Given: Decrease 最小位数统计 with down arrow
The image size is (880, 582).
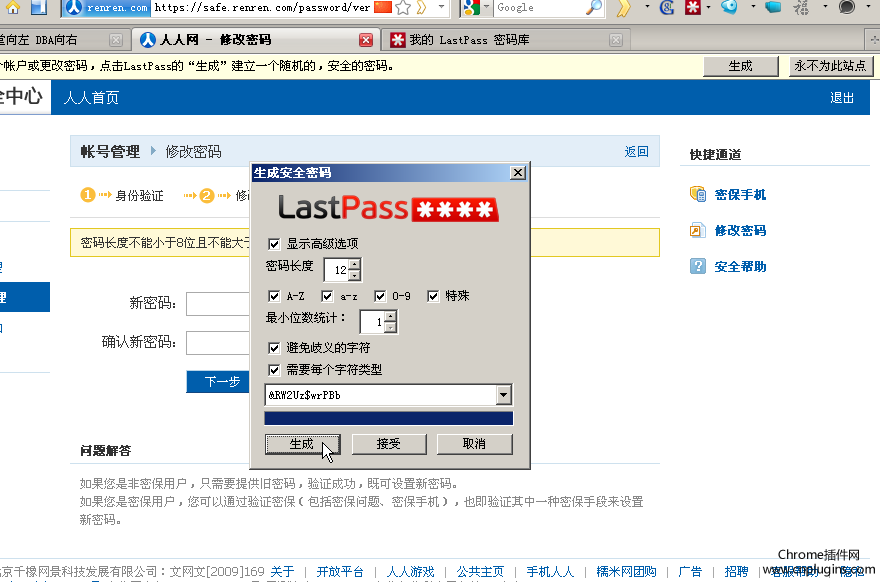Looking at the screenshot, I should [391, 327].
